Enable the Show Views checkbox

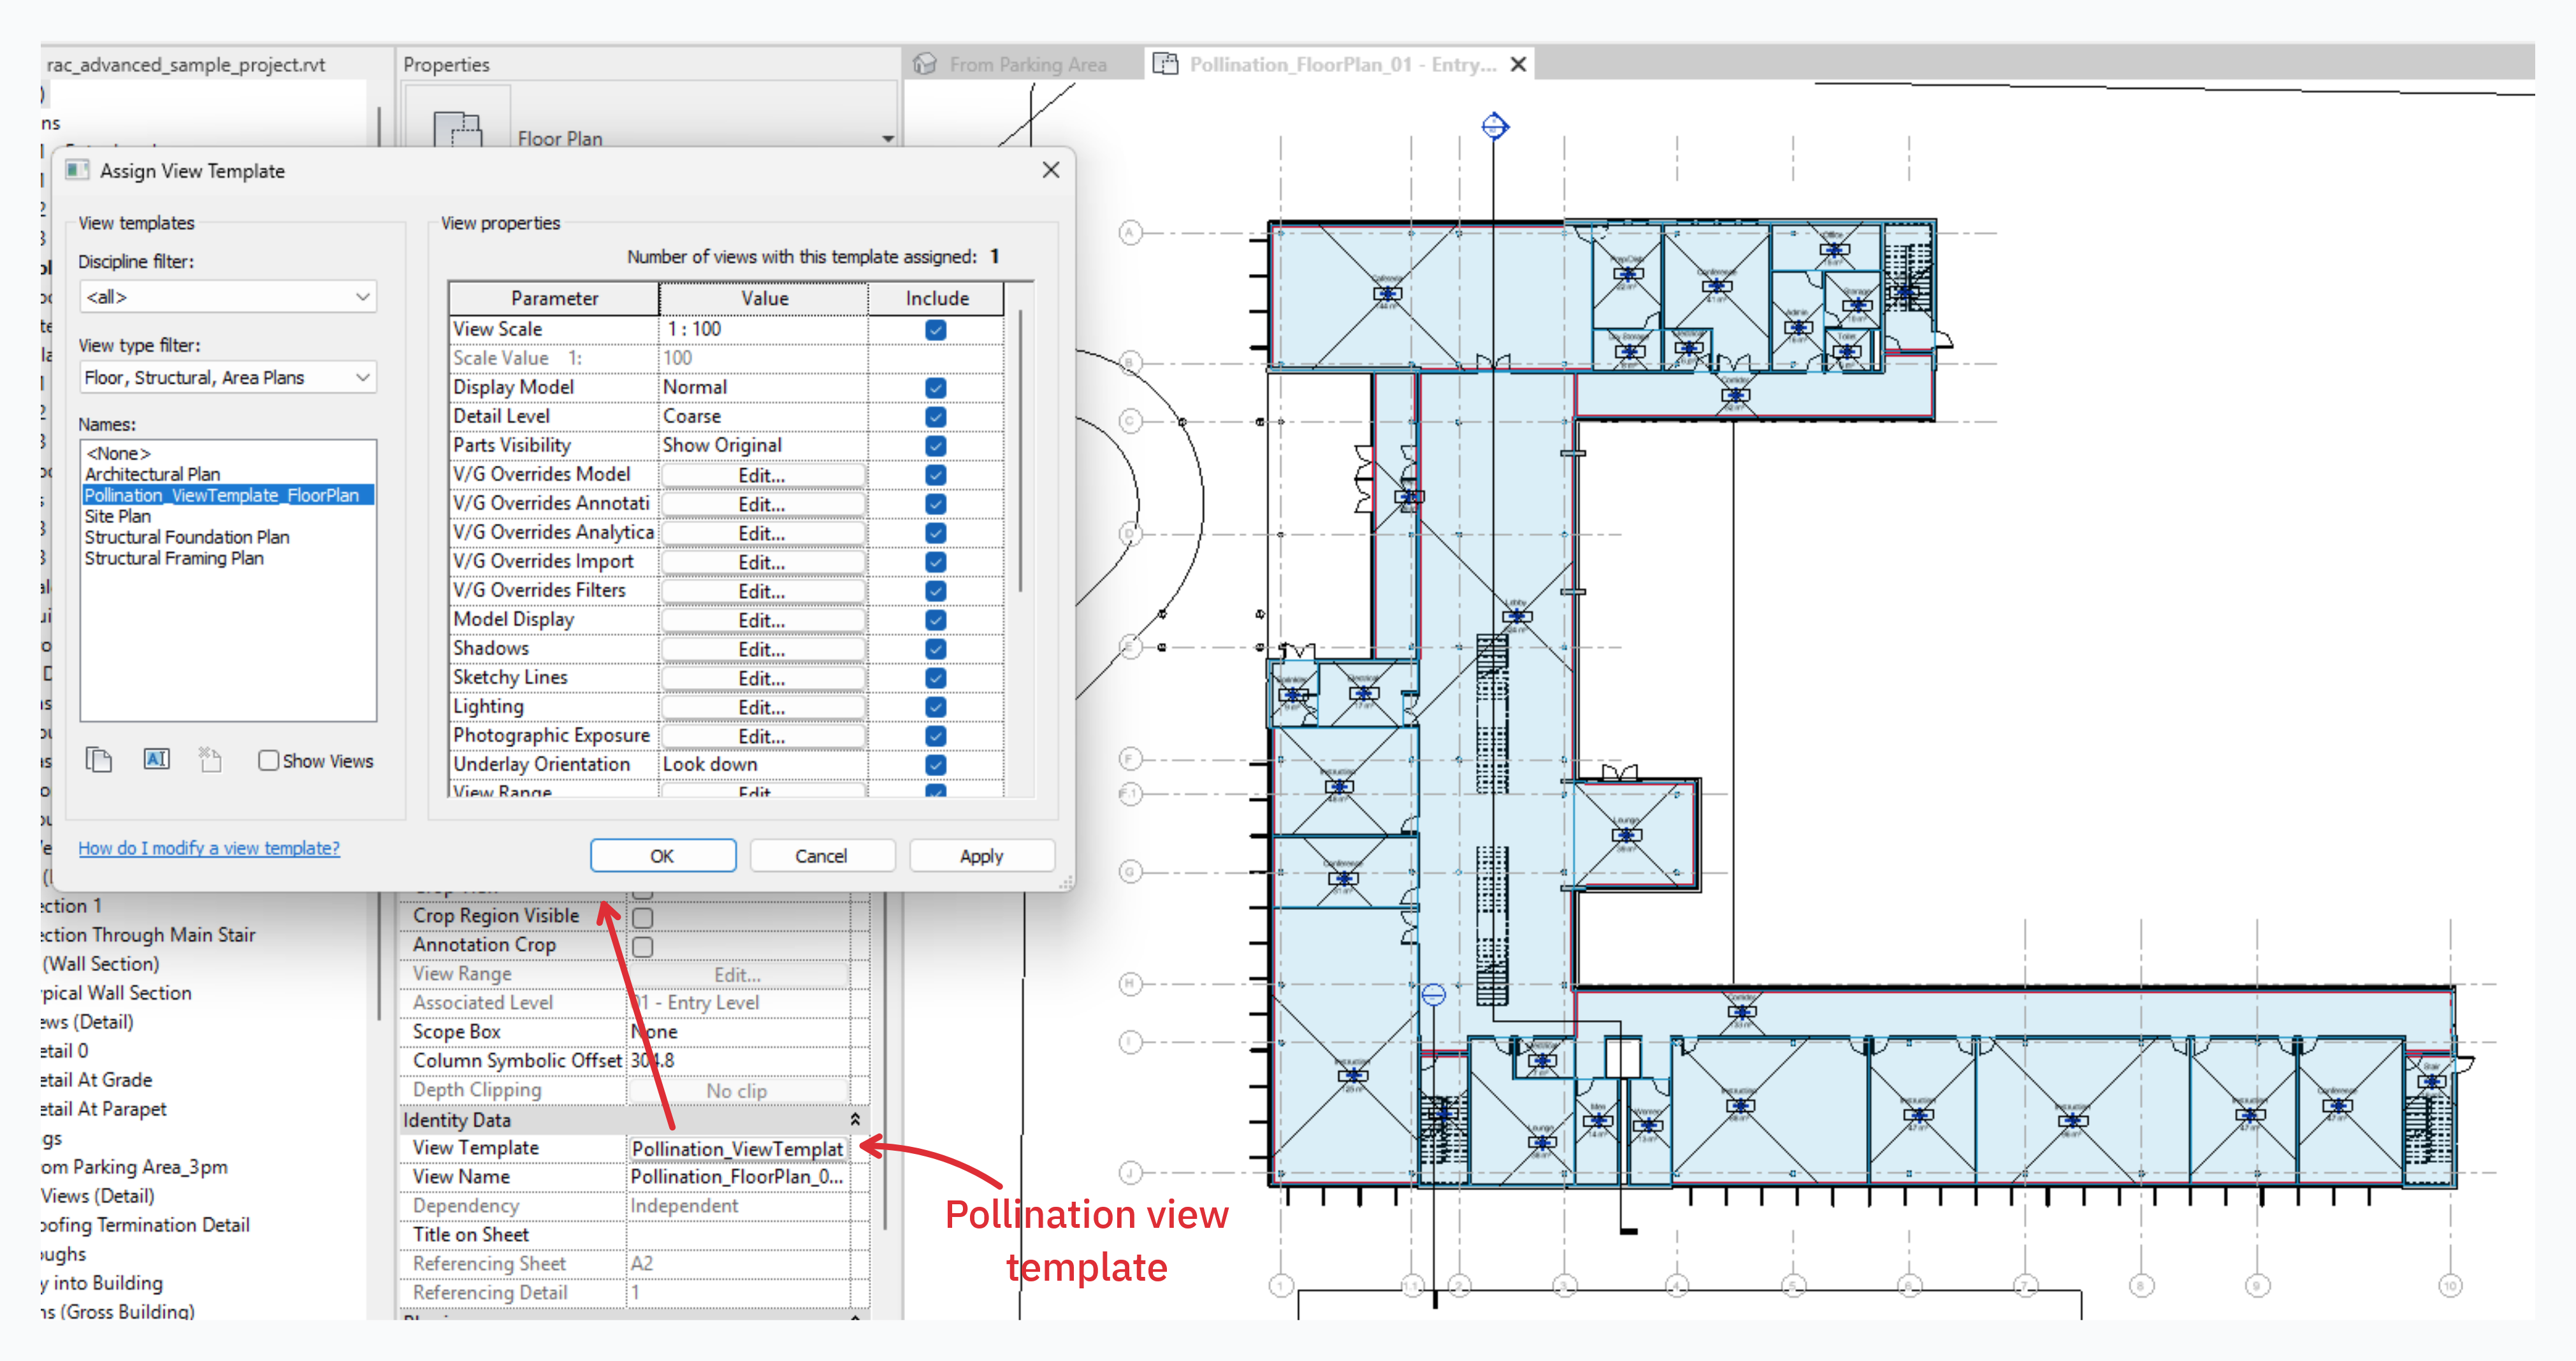point(268,761)
